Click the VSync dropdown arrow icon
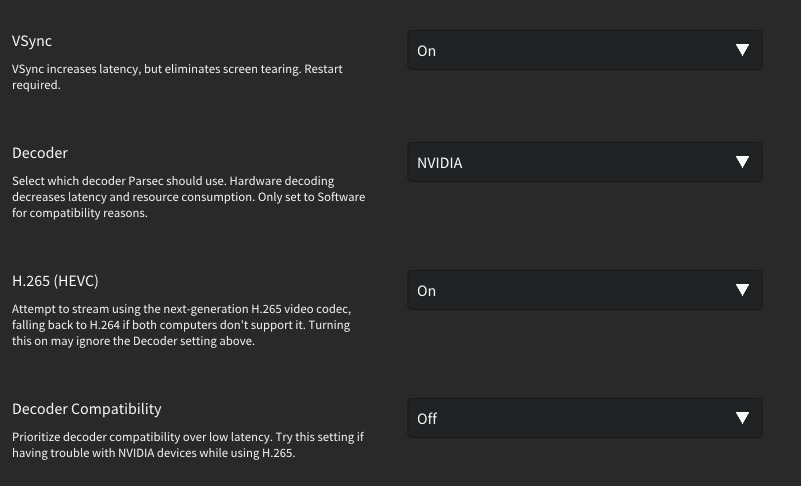 click(742, 50)
